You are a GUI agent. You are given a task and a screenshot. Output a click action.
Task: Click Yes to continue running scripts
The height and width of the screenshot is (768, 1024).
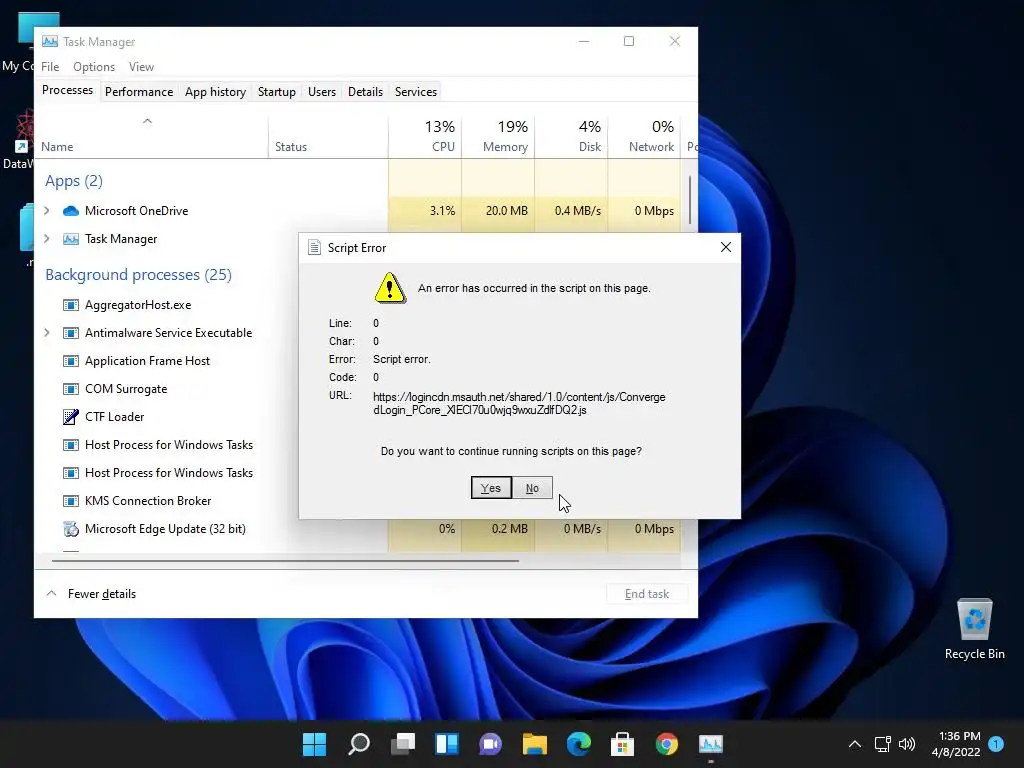tap(491, 488)
